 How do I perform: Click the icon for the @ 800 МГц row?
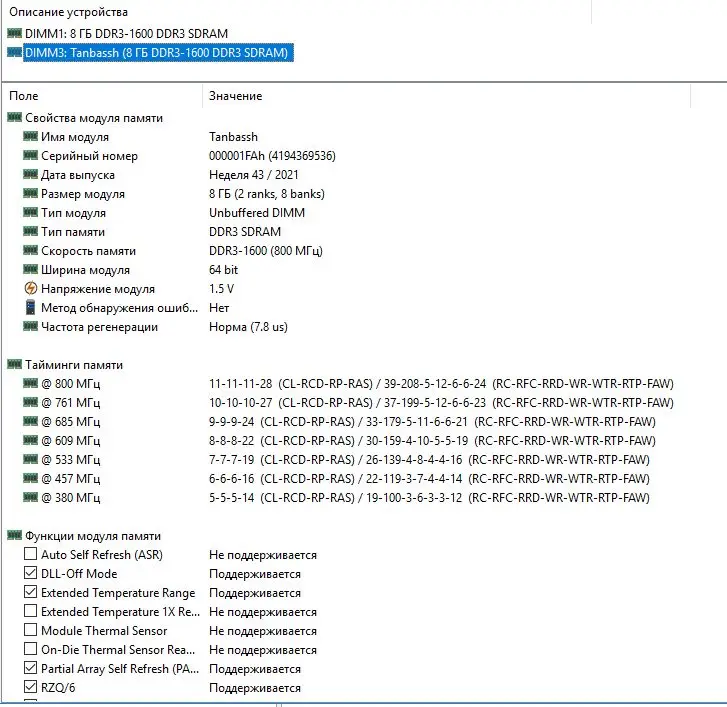[x=30, y=383]
